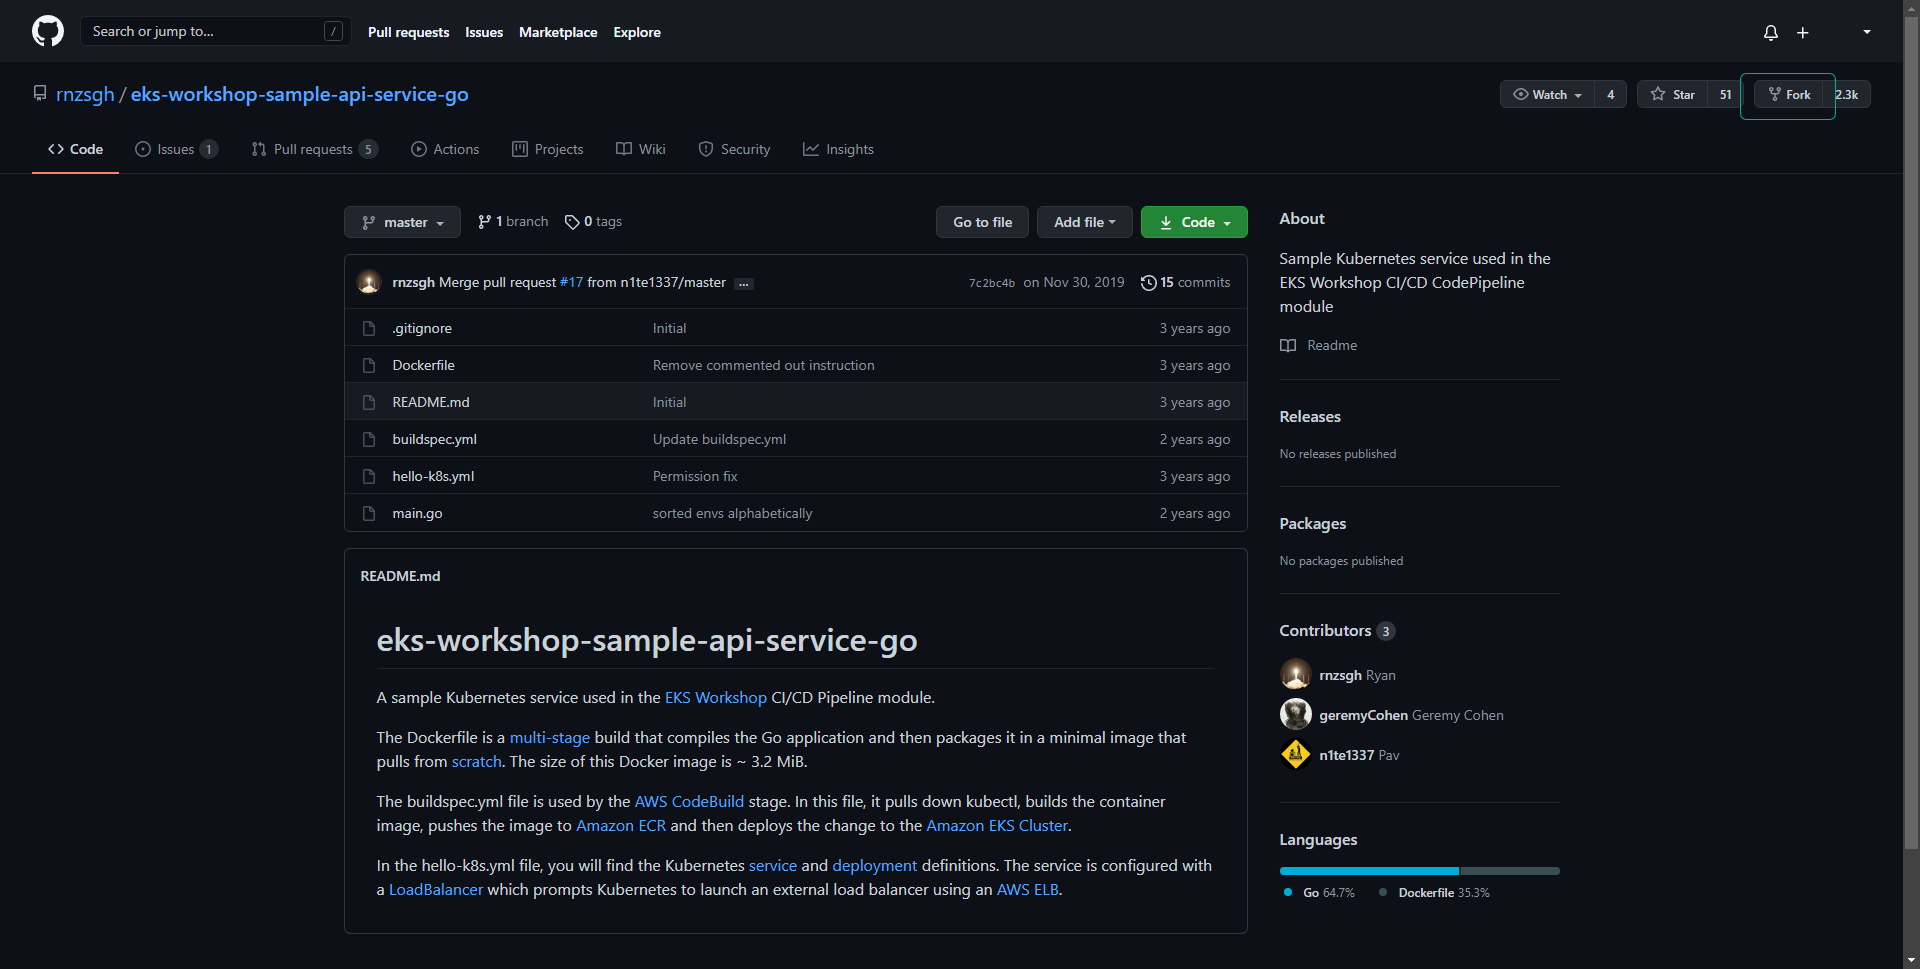Open the 1 branch link

(513, 222)
